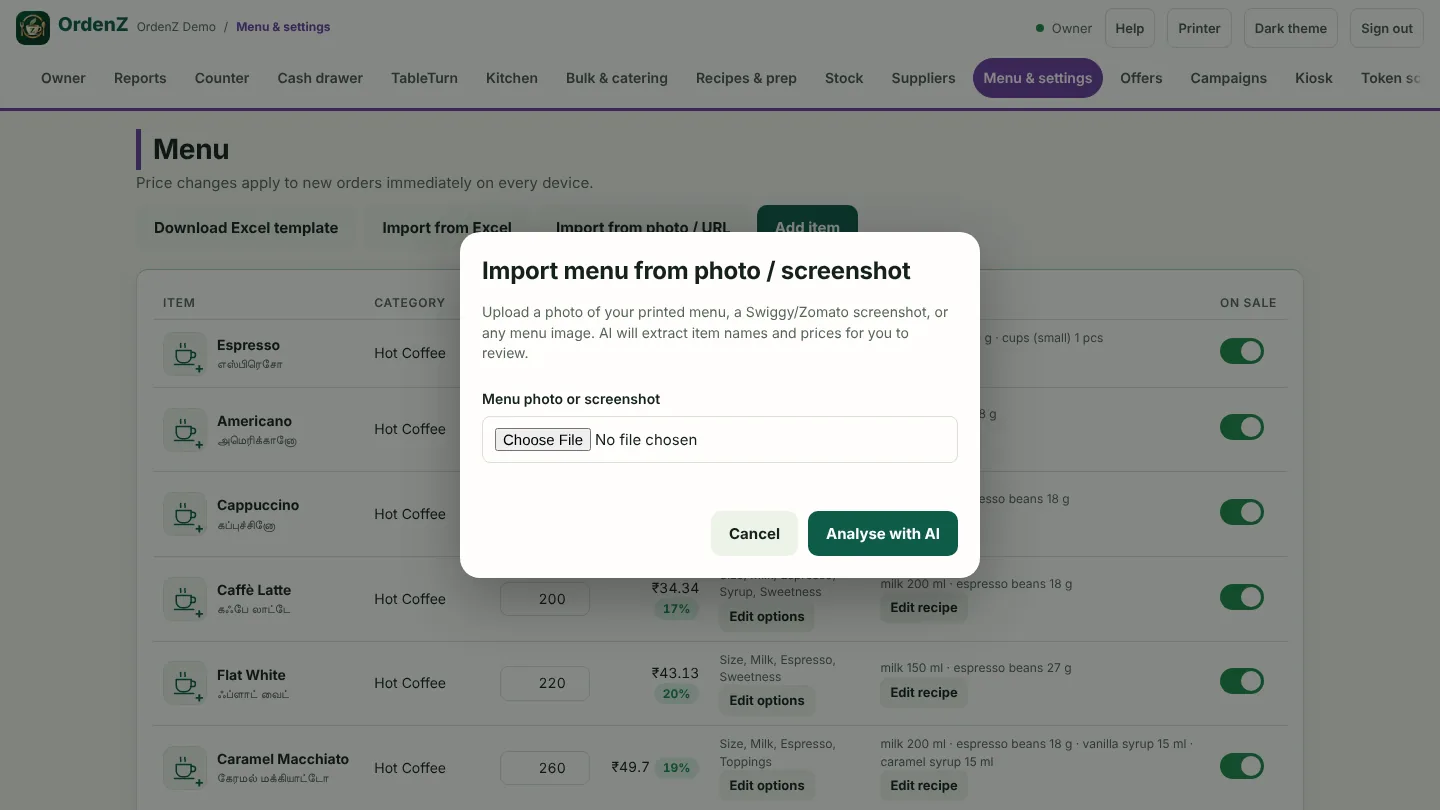Open Recipes & prep tab

pyautogui.click(x=746, y=78)
